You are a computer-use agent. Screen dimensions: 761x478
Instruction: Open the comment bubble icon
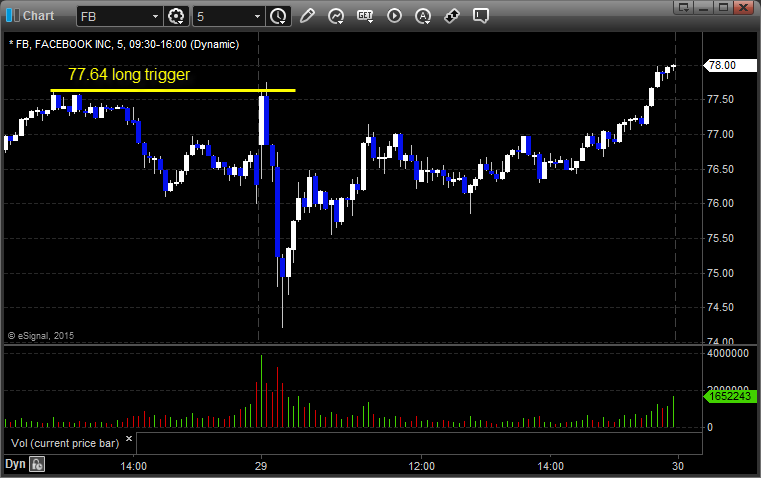pos(480,16)
